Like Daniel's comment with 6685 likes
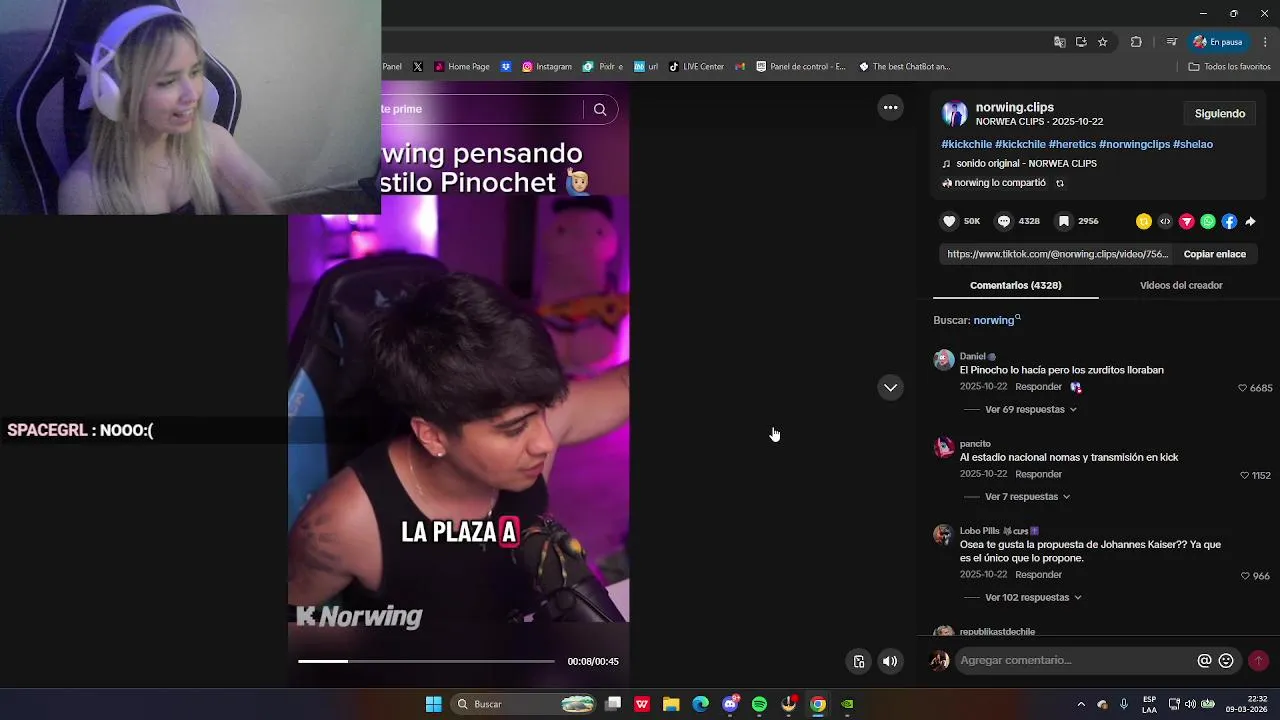Screen dimensions: 1280x720 (1243, 388)
